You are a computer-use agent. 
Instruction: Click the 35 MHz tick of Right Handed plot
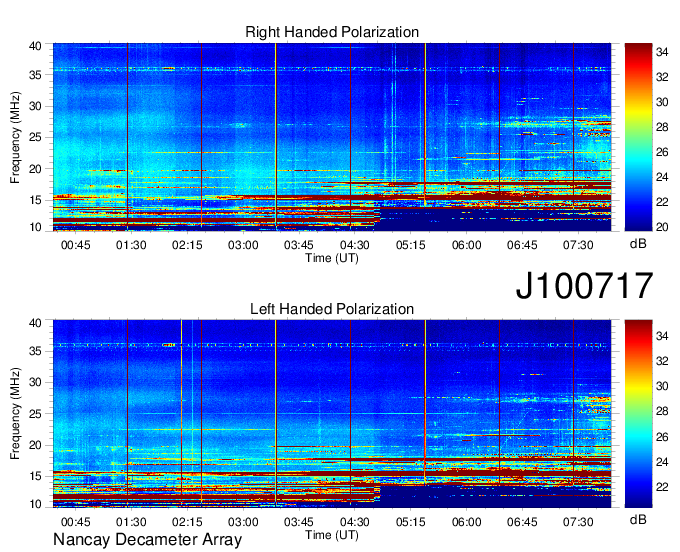pyautogui.click(x=35, y=75)
